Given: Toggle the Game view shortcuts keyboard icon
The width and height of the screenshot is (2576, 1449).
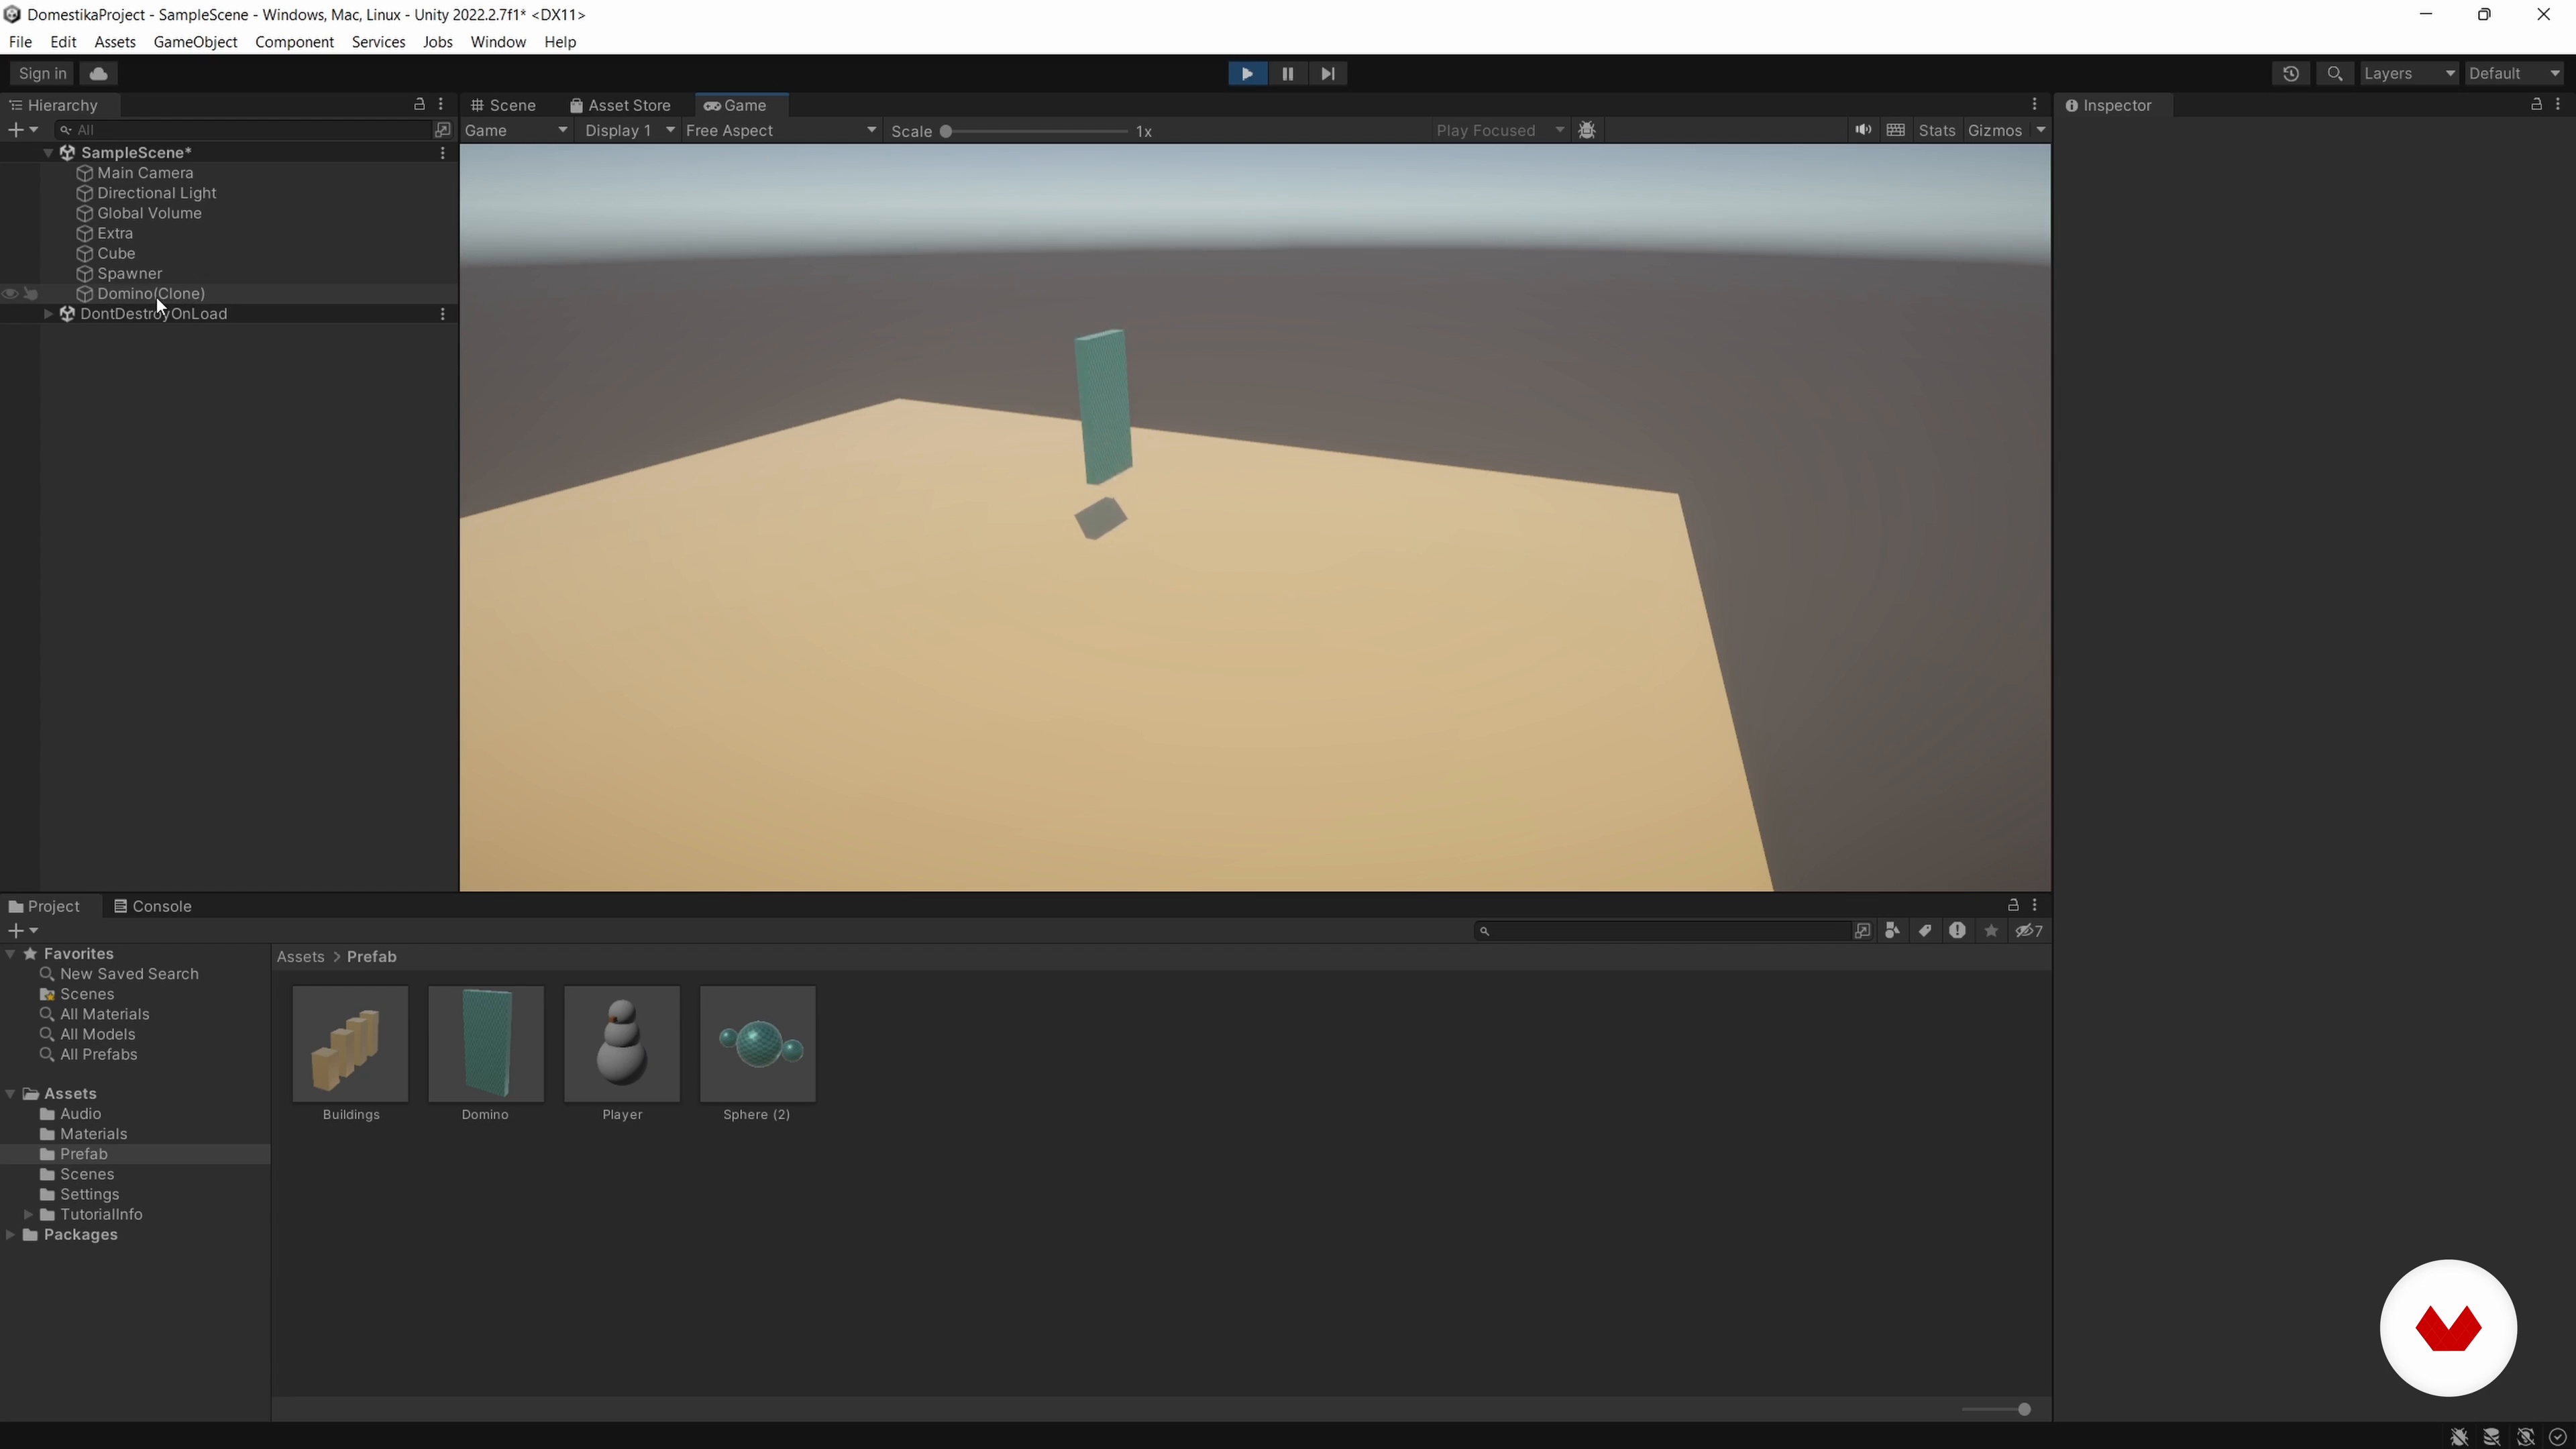Looking at the screenshot, I should tap(1895, 130).
